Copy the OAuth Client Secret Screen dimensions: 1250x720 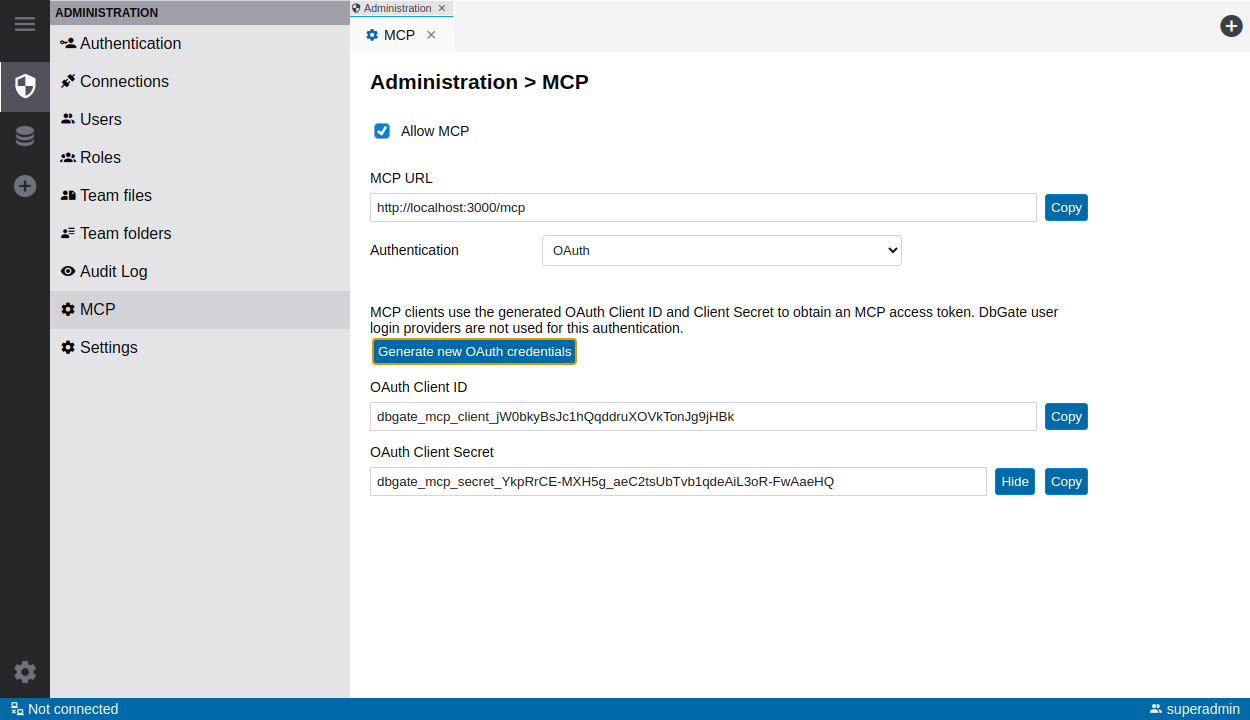[x=1066, y=481]
